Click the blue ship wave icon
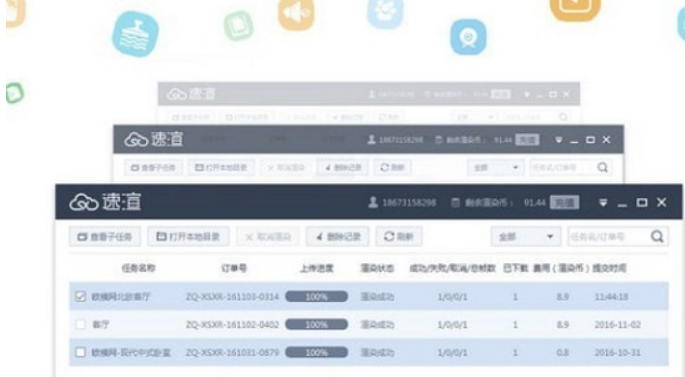This screenshot has height=377, width=685. pyautogui.click(x=135, y=34)
